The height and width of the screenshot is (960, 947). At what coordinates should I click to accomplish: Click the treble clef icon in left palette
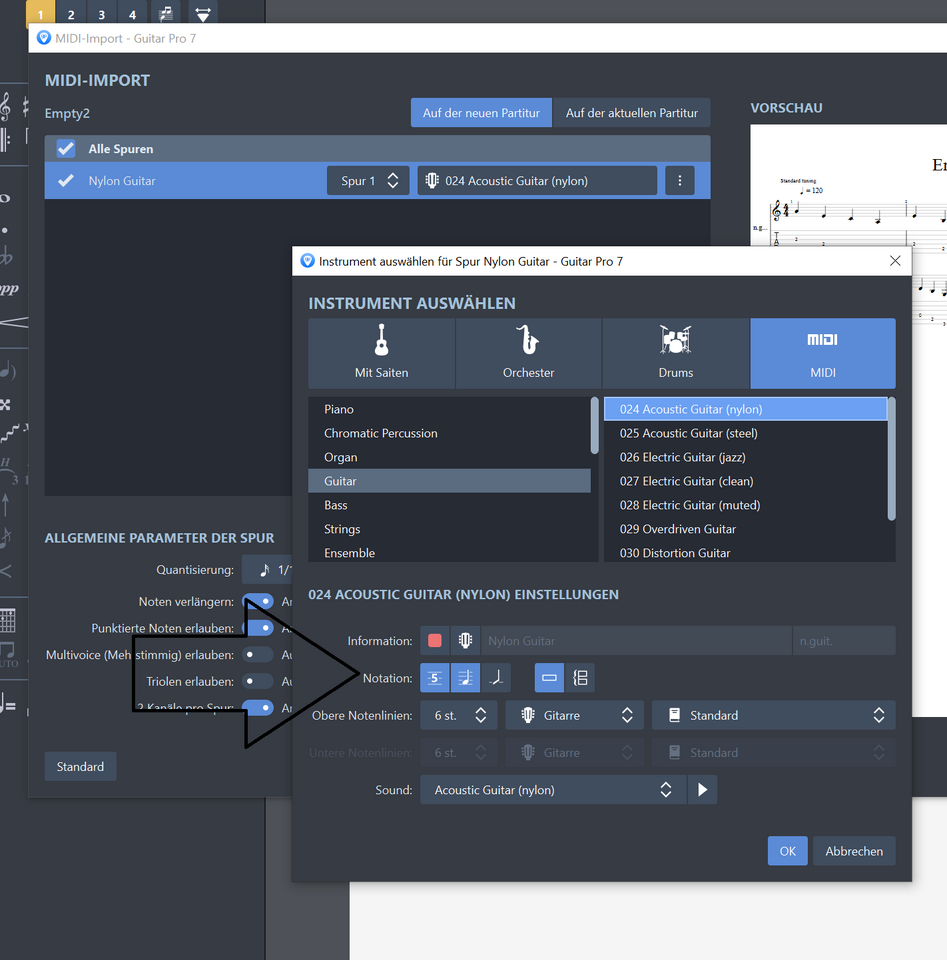[6, 107]
